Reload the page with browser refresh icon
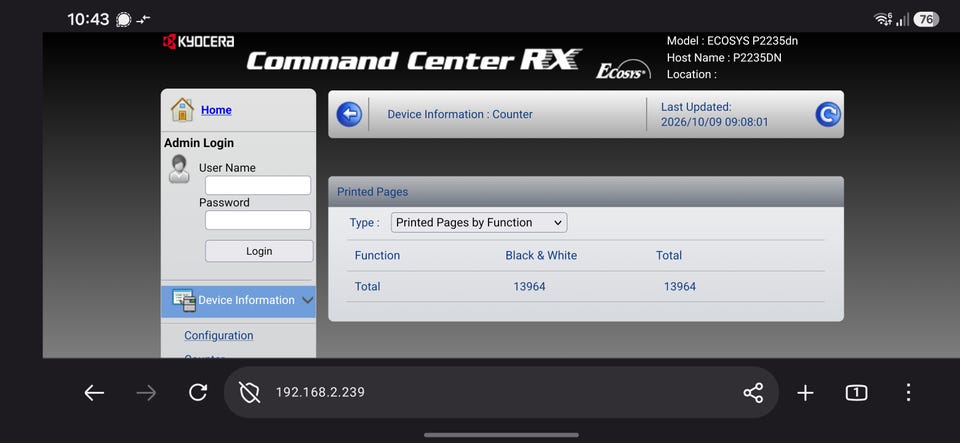This screenshot has height=443, width=960. click(x=198, y=393)
